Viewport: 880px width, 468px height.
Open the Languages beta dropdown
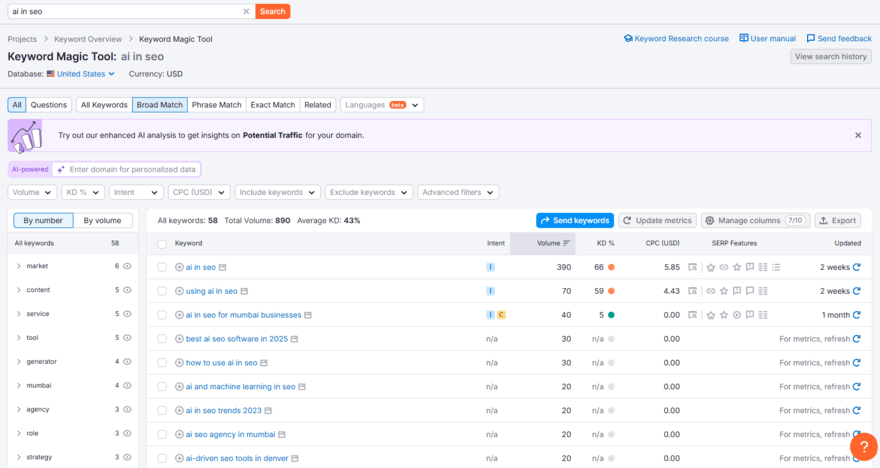click(x=382, y=105)
